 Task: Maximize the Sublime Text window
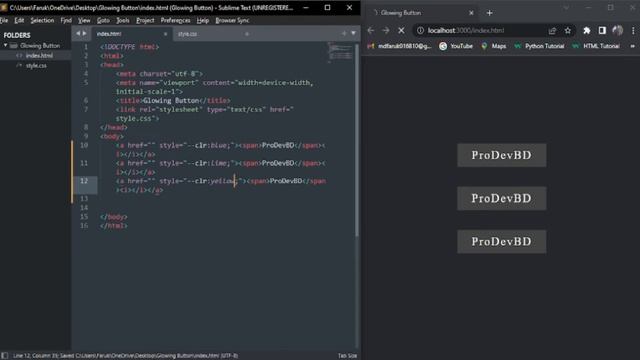click(x=327, y=7)
